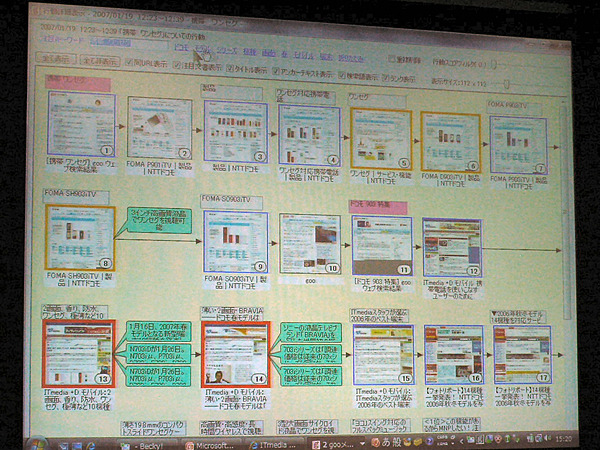This screenshot has height=450, width=600.
Task: Open thumbnail 14 BRAVIA article
Action: (x=236, y=354)
